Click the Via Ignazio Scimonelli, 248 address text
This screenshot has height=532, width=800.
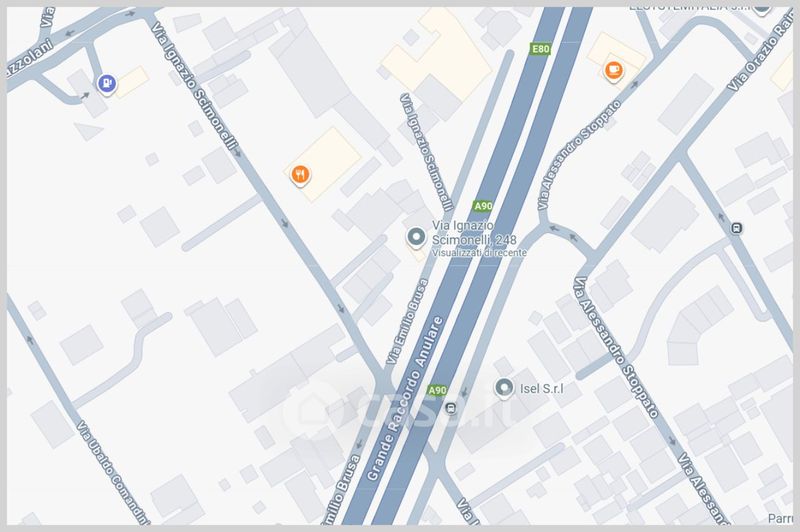[474, 233]
